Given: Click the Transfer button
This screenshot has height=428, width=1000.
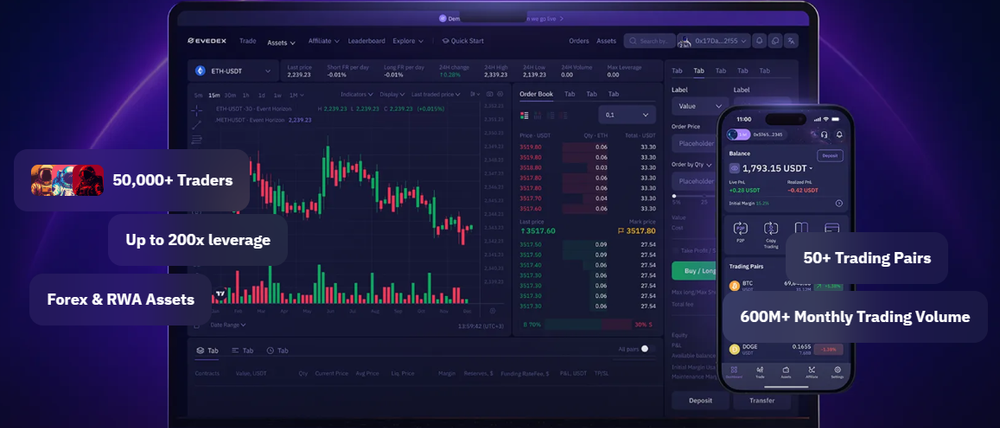Looking at the screenshot, I should (762, 401).
